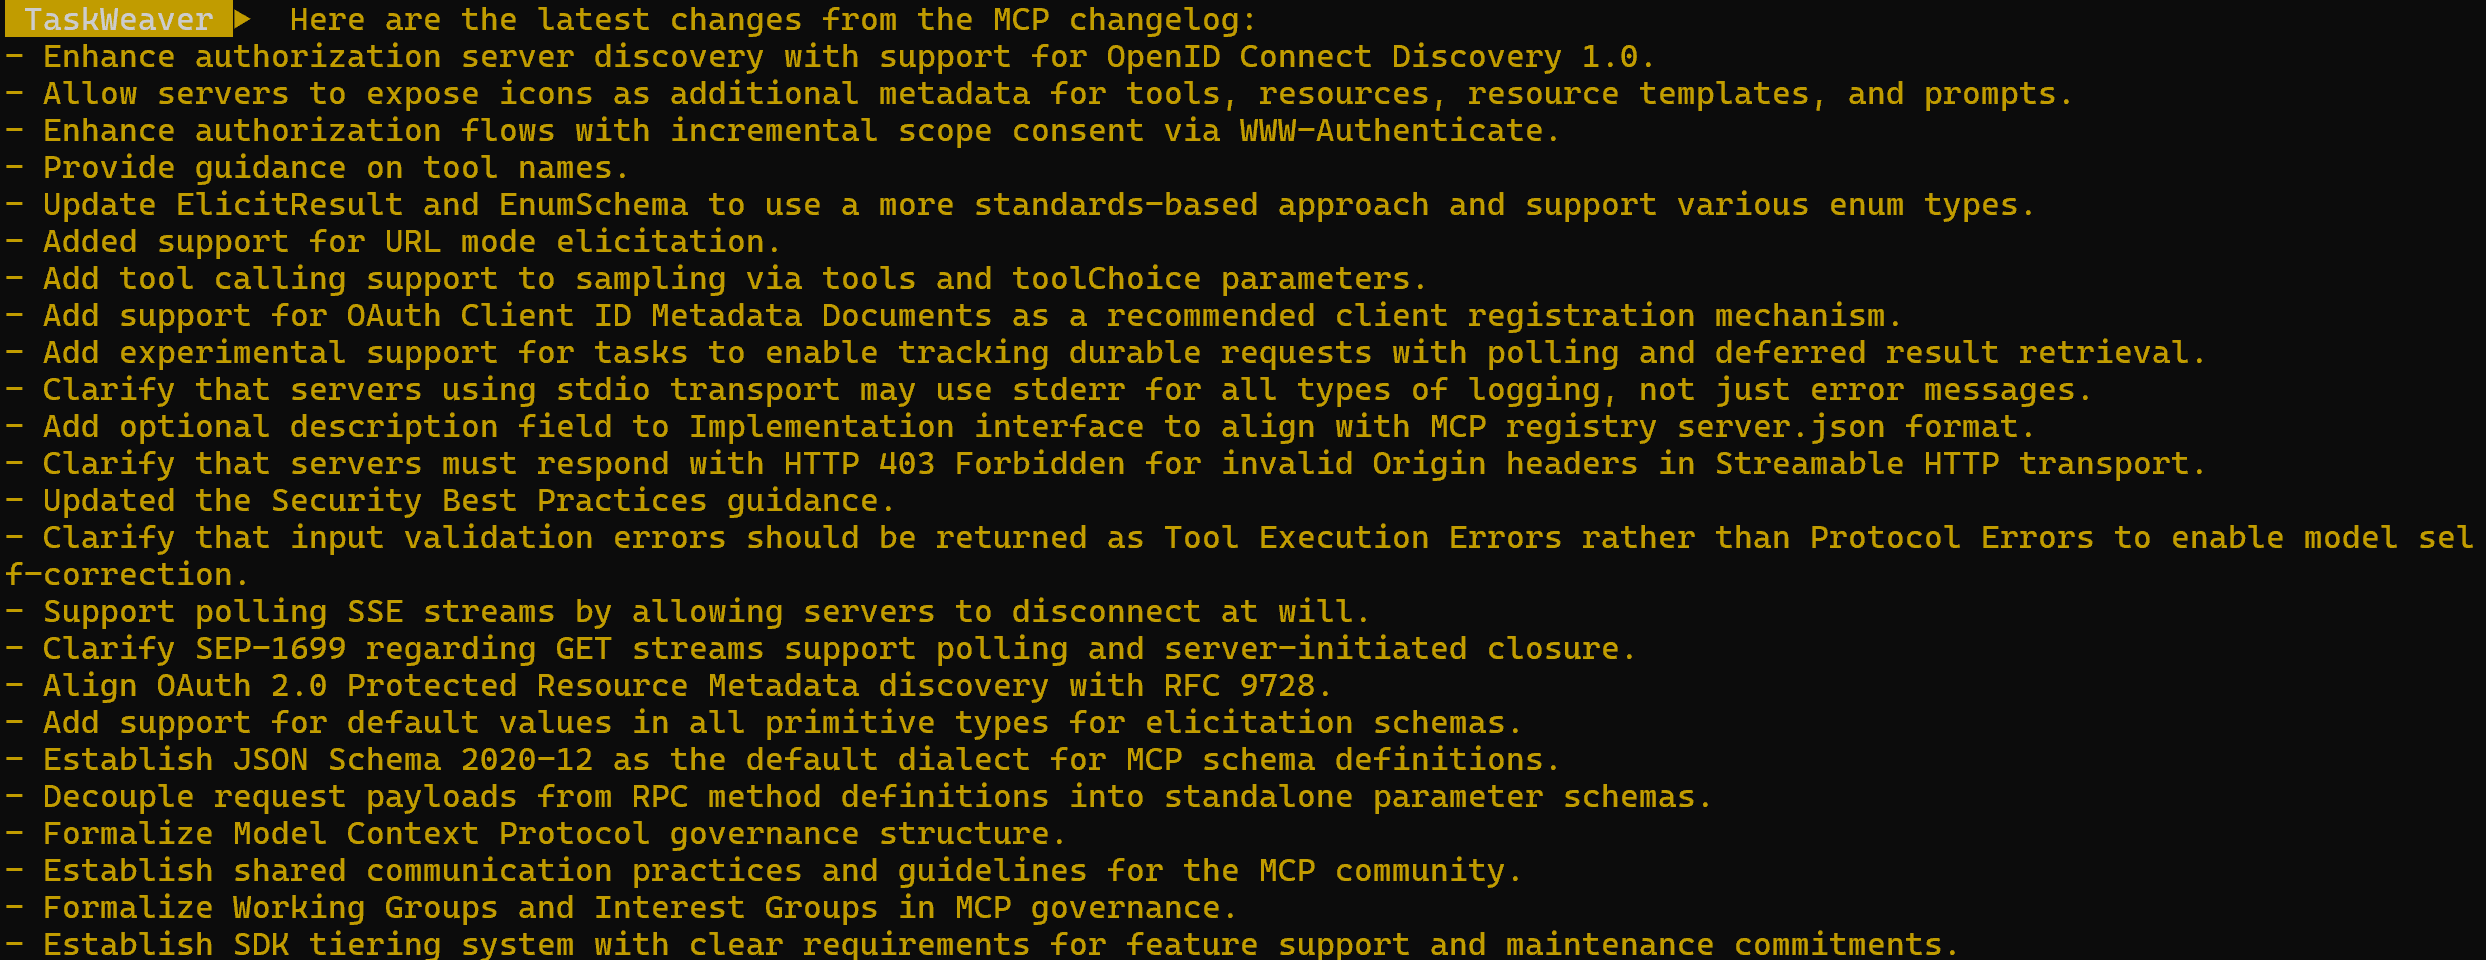Image resolution: width=2486 pixels, height=960 pixels.
Task: Click the arrow after the TaskWeaver label
Action: pos(242,19)
